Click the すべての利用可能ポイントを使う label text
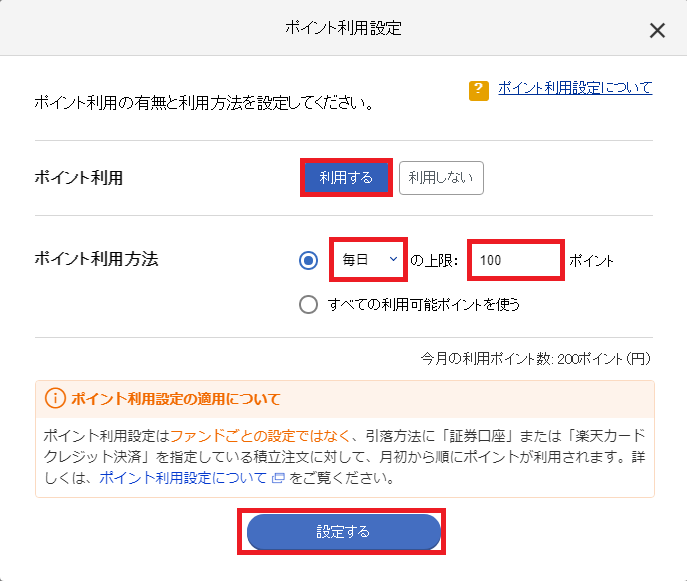Screen dimensions: 687x581 coord(424,304)
